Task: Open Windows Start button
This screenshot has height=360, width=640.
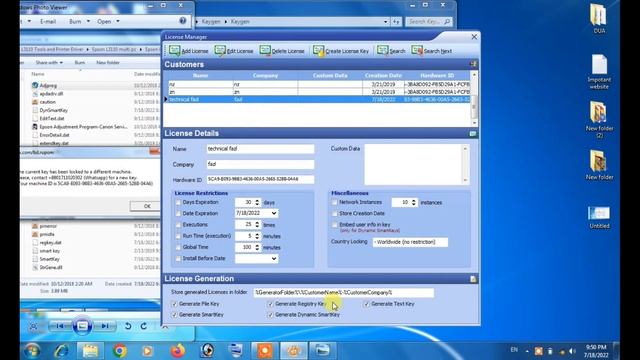Action: [31, 351]
